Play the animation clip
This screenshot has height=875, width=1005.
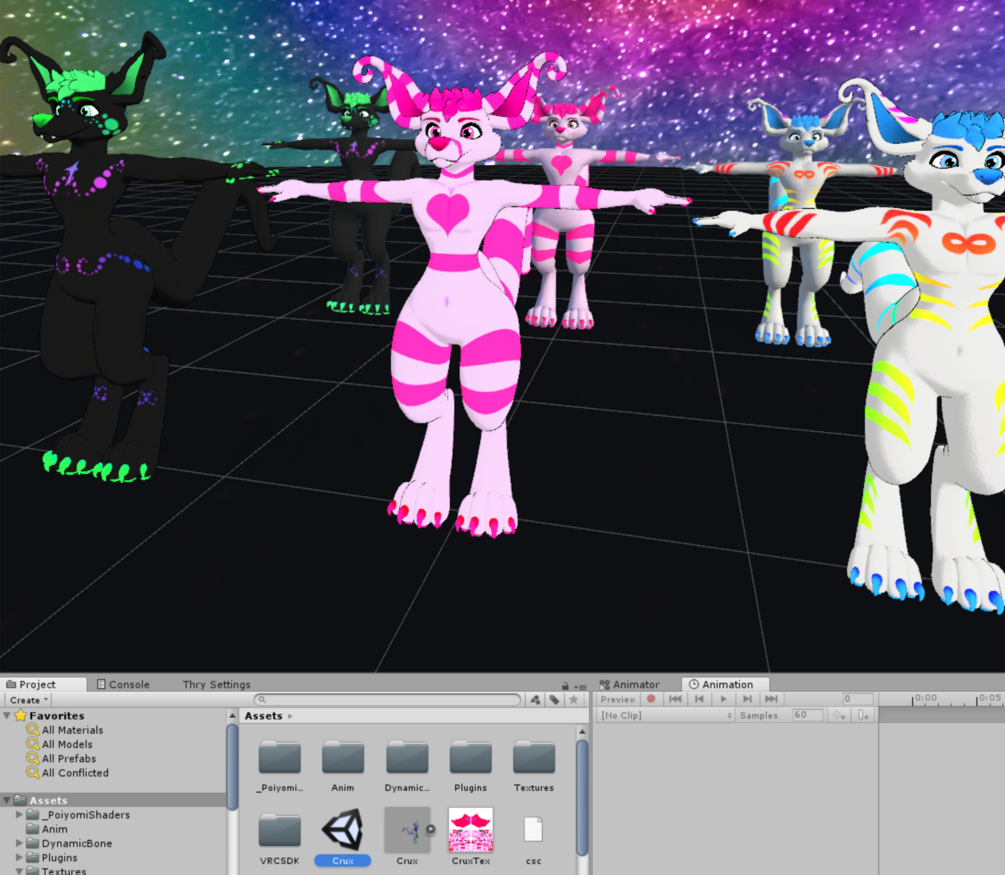coord(723,699)
